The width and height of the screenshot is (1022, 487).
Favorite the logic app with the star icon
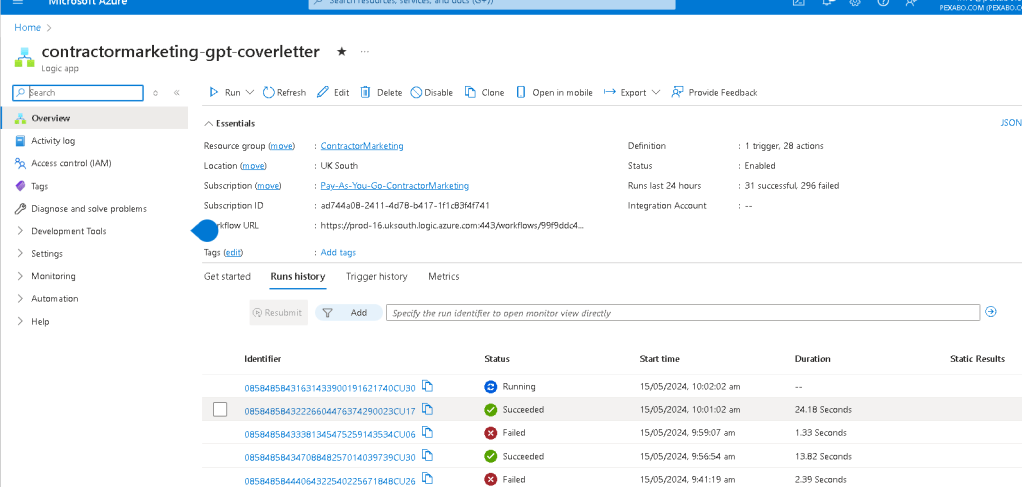[x=342, y=52]
